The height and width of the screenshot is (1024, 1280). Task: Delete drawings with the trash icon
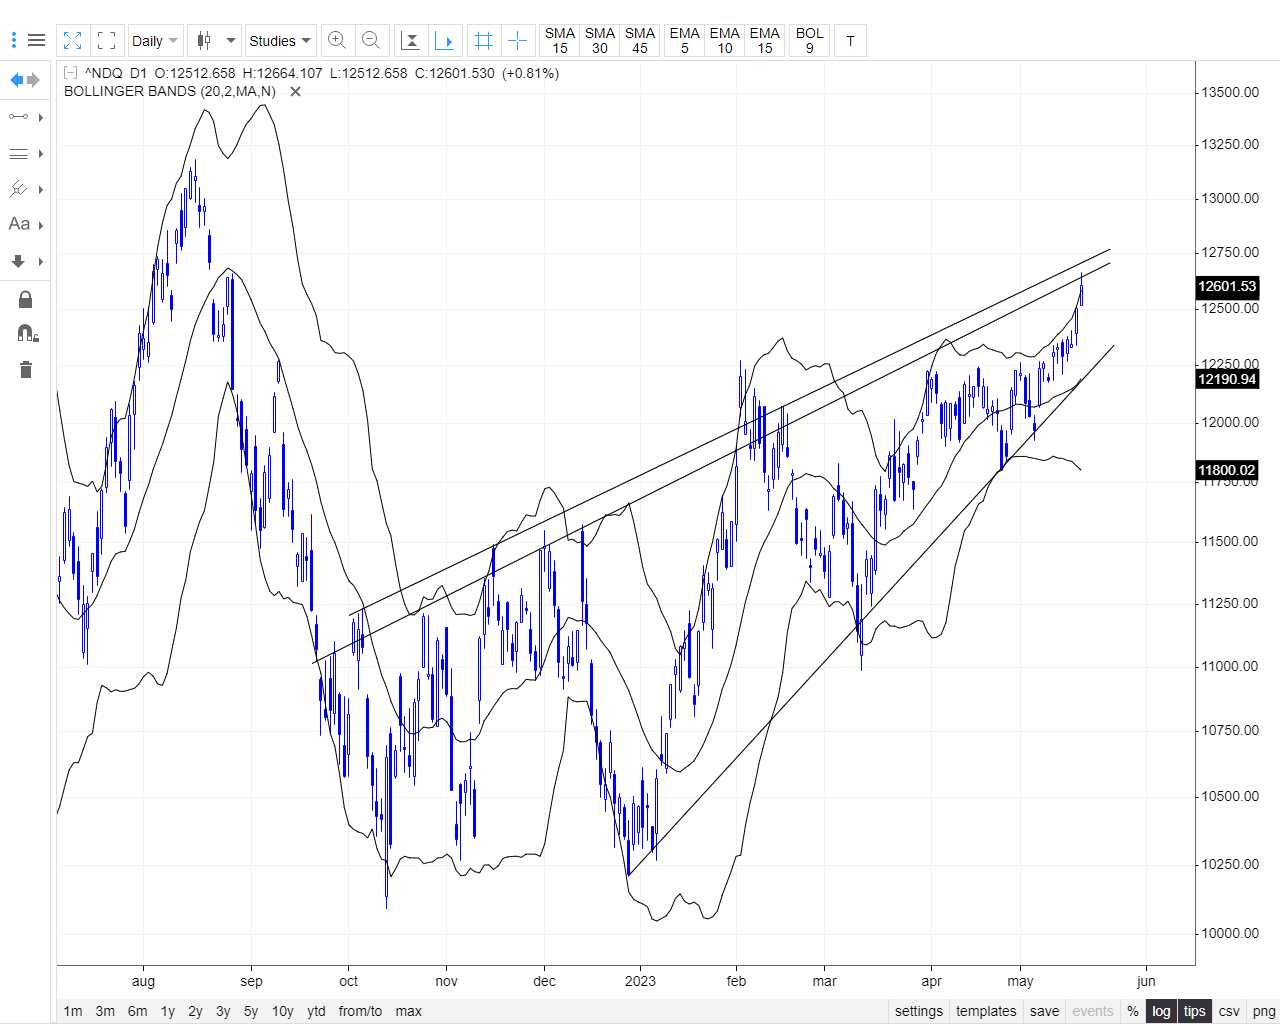[x=26, y=370]
